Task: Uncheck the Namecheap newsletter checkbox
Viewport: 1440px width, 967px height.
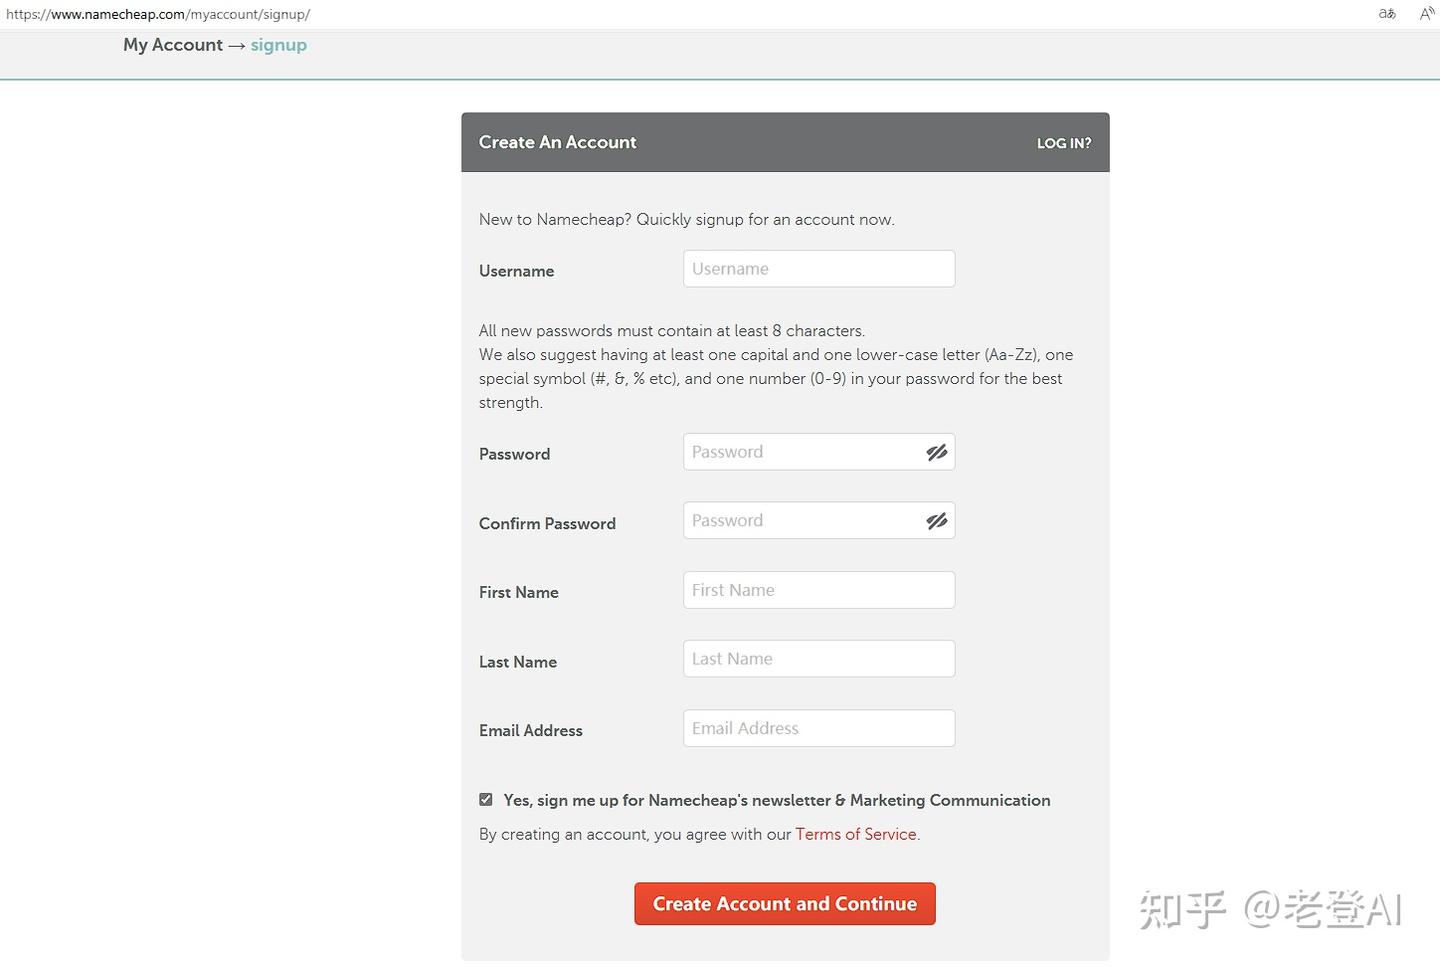Action: [486, 800]
